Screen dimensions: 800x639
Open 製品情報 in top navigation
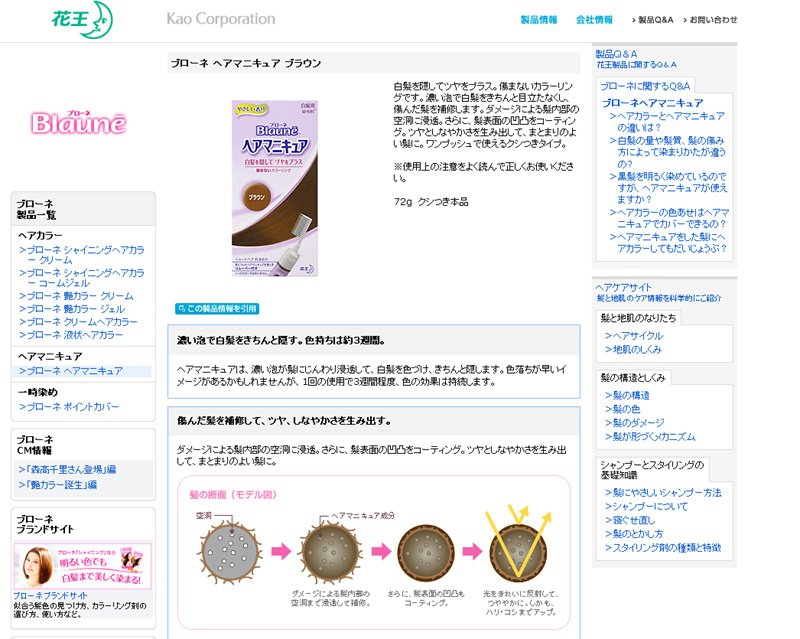(539, 20)
